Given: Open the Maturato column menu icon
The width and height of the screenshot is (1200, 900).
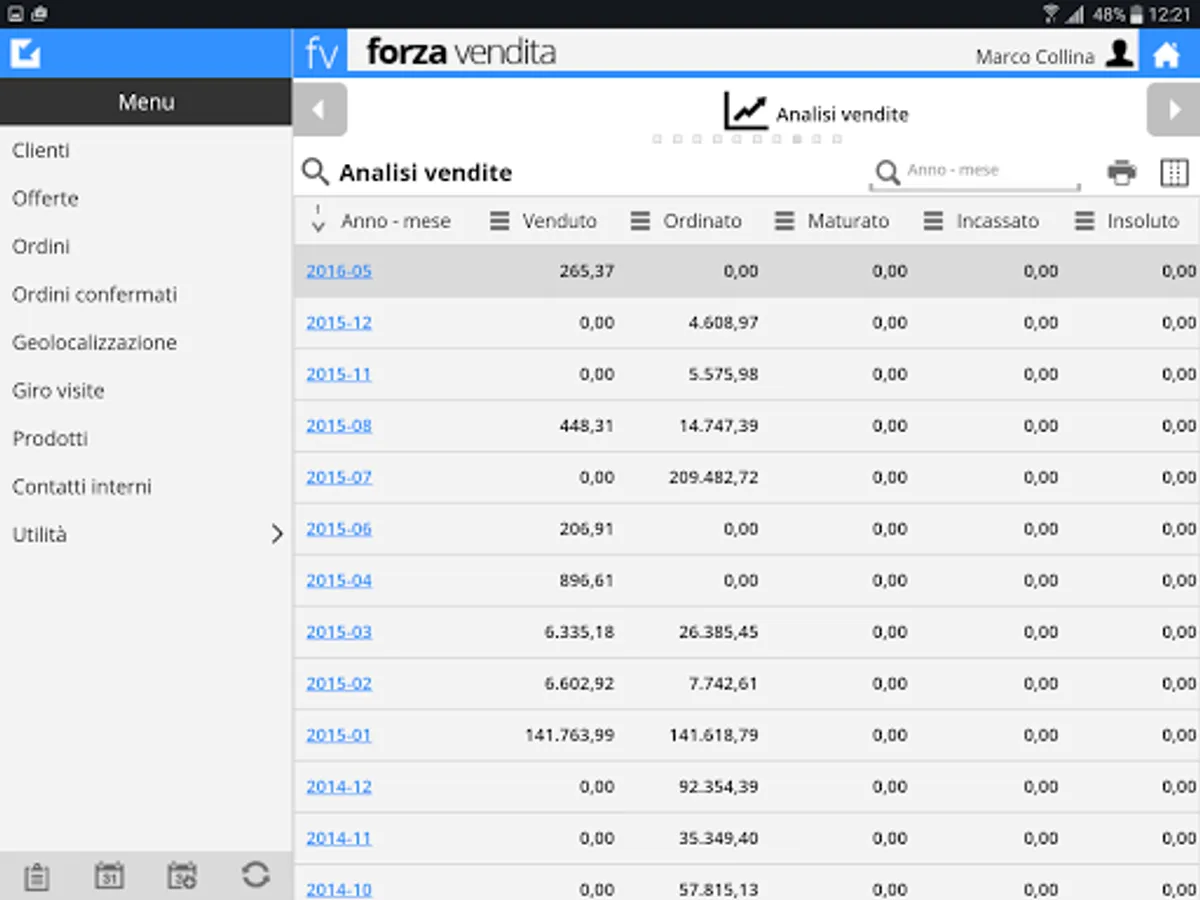Looking at the screenshot, I should pos(785,221).
